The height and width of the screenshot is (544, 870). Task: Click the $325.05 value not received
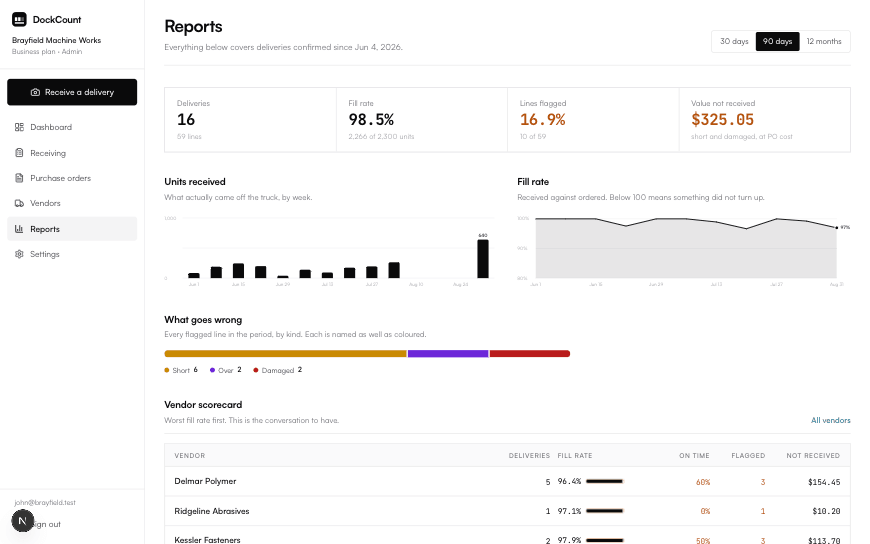click(722, 119)
